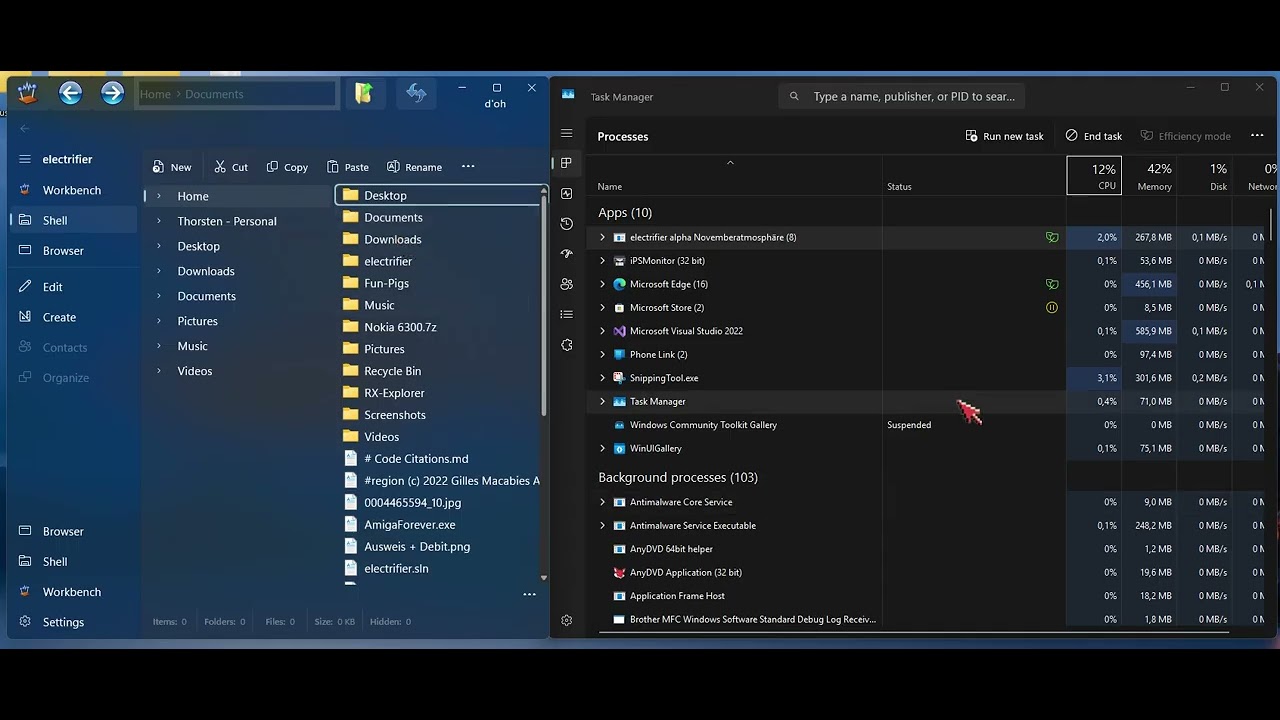This screenshot has height=720, width=1280.
Task: Click the Home > Documents address bar
Action: pyautogui.click(x=237, y=94)
